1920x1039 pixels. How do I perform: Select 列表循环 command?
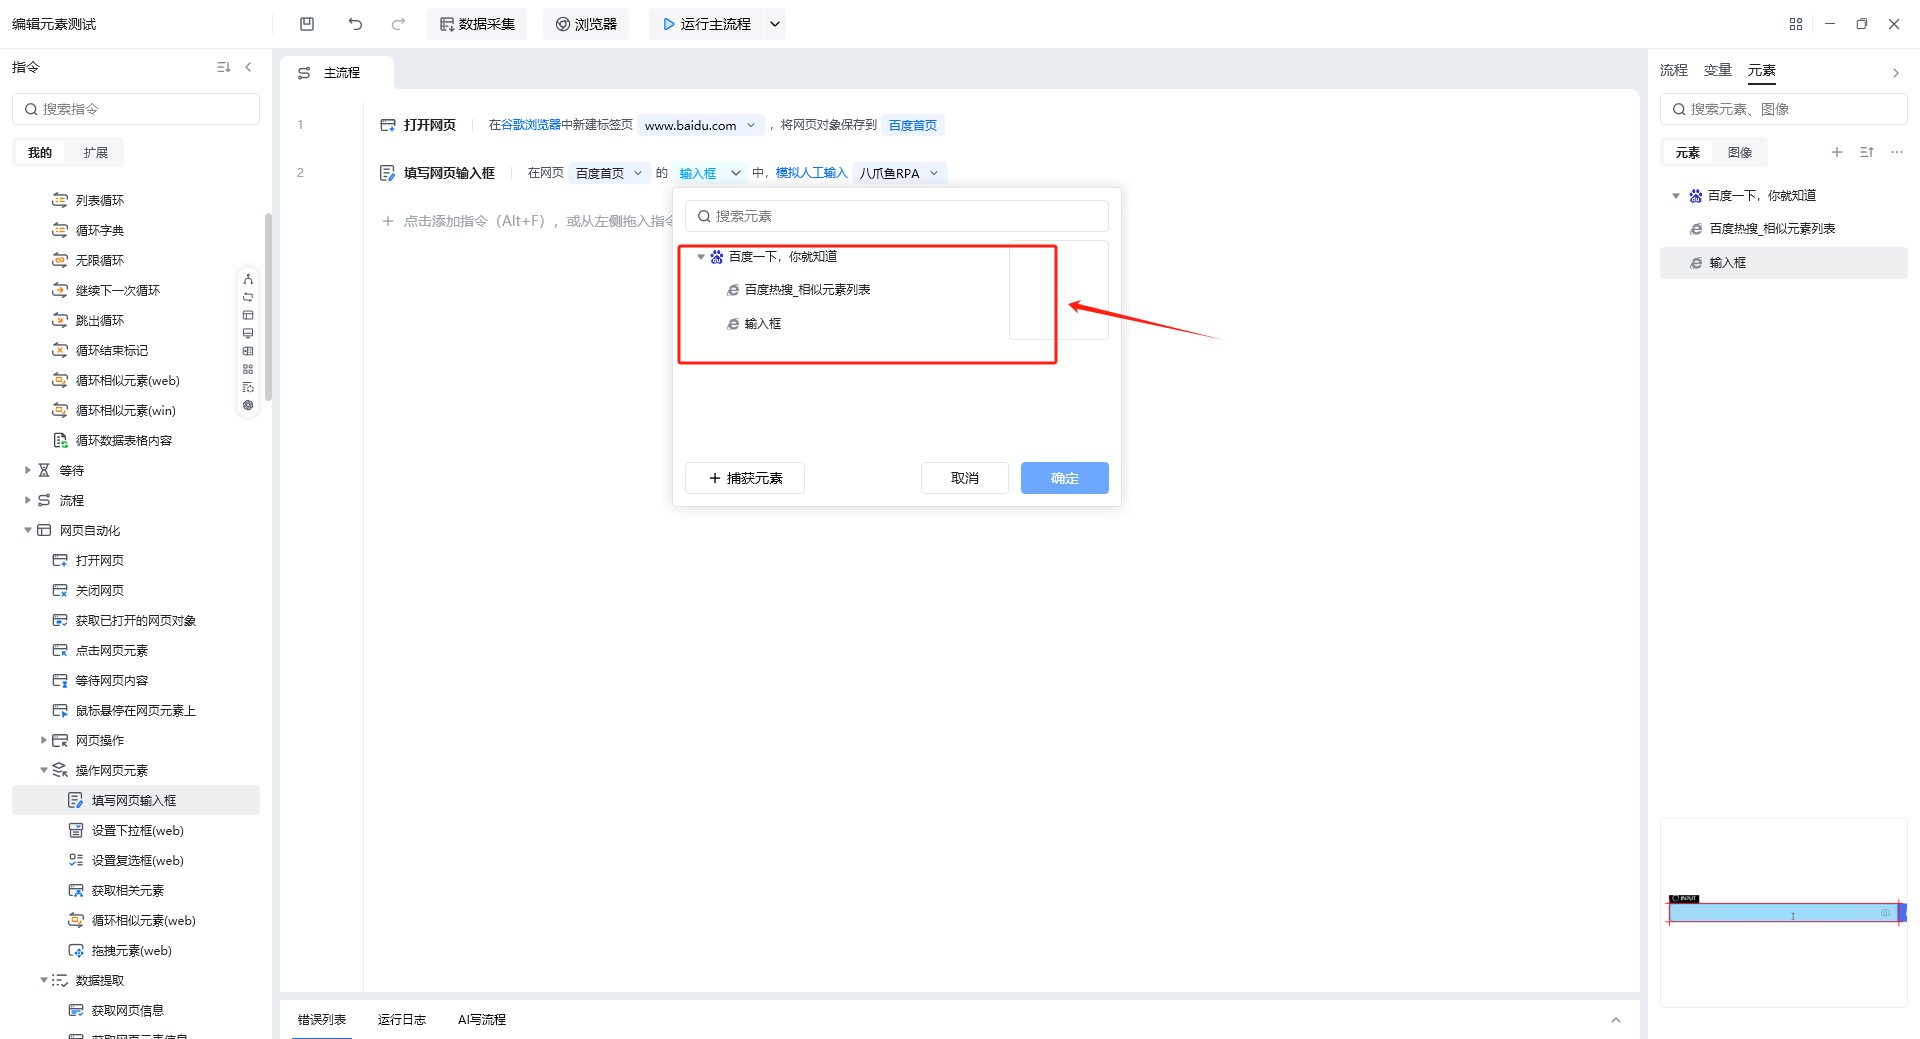100,200
